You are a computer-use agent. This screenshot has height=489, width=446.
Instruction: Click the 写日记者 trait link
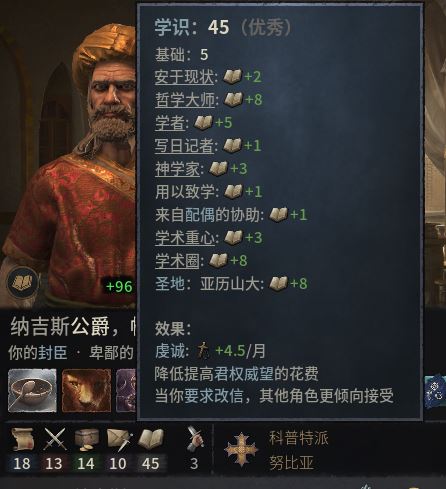click(184, 146)
